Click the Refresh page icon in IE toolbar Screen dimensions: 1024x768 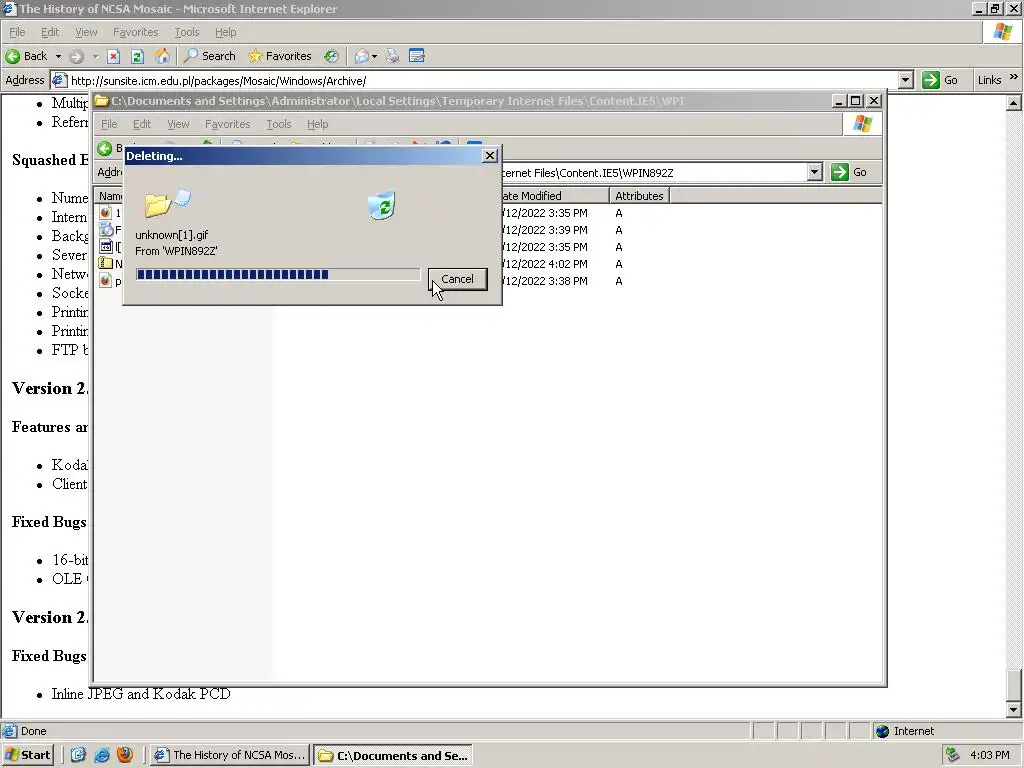tap(137, 56)
